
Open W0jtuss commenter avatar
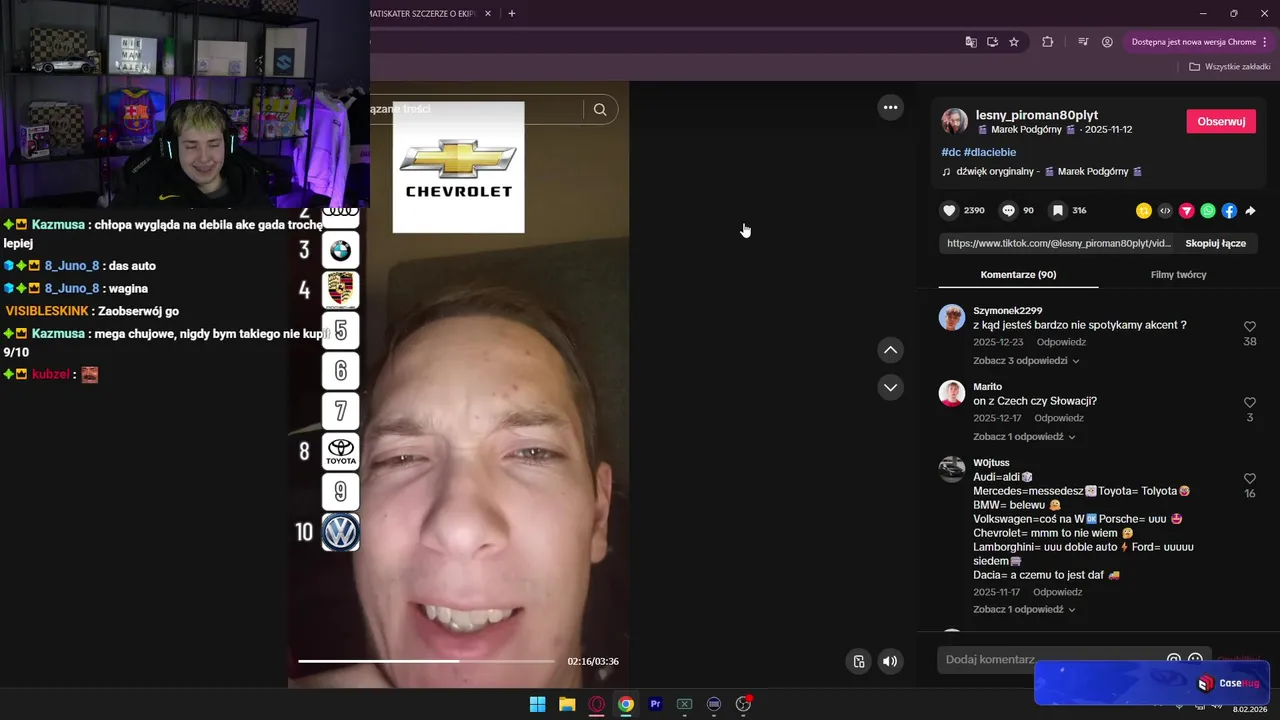click(952, 470)
